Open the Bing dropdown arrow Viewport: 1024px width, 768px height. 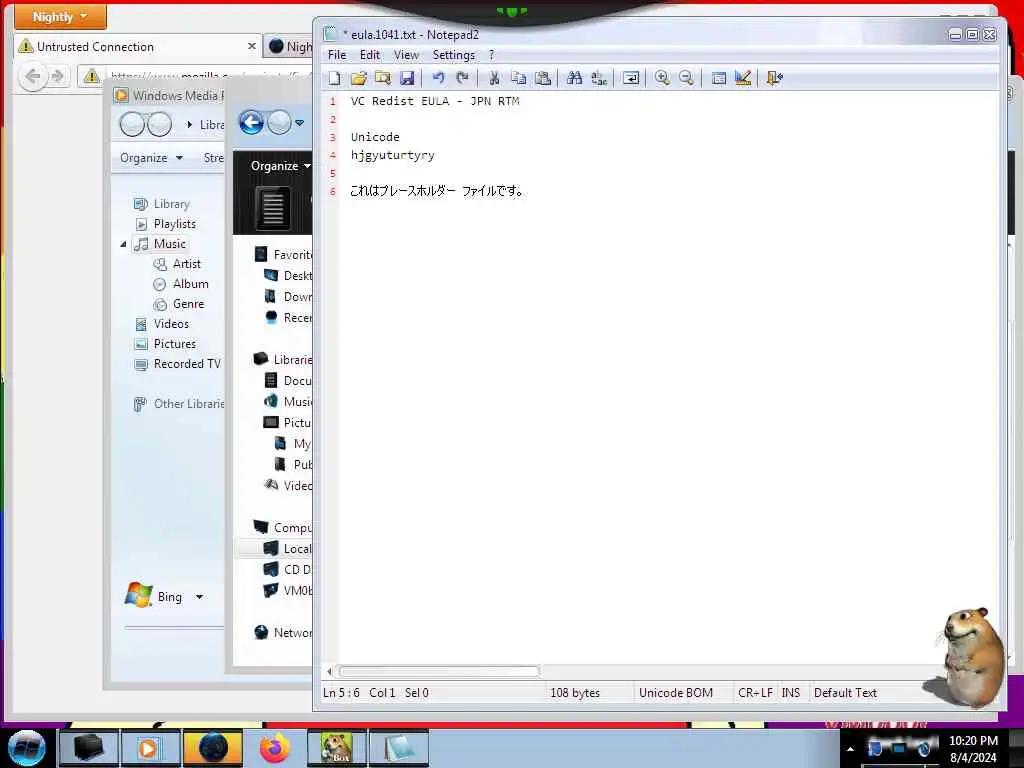pos(200,597)
